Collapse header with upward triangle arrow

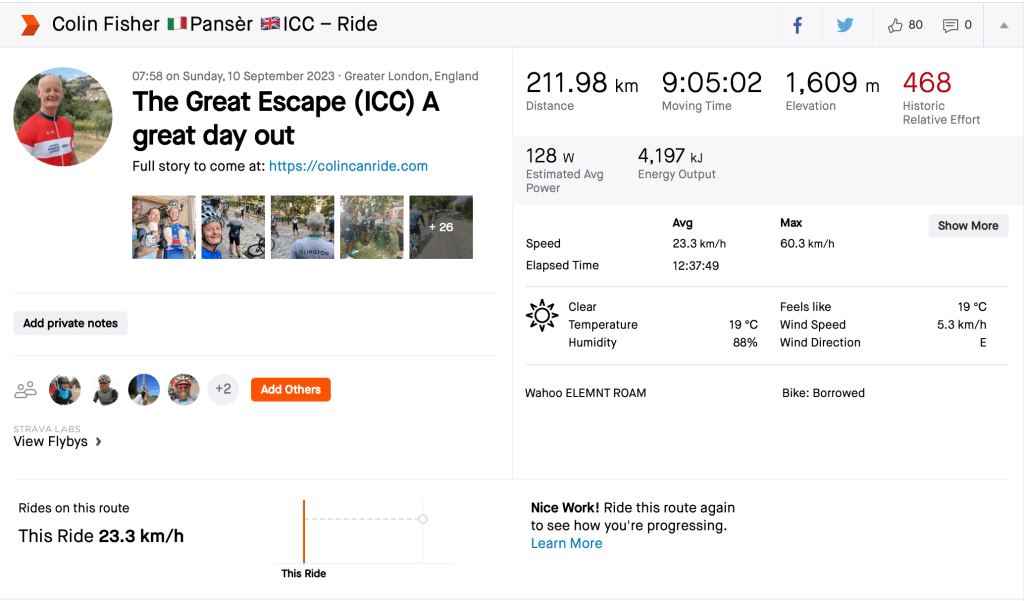tap(1004, 25)
